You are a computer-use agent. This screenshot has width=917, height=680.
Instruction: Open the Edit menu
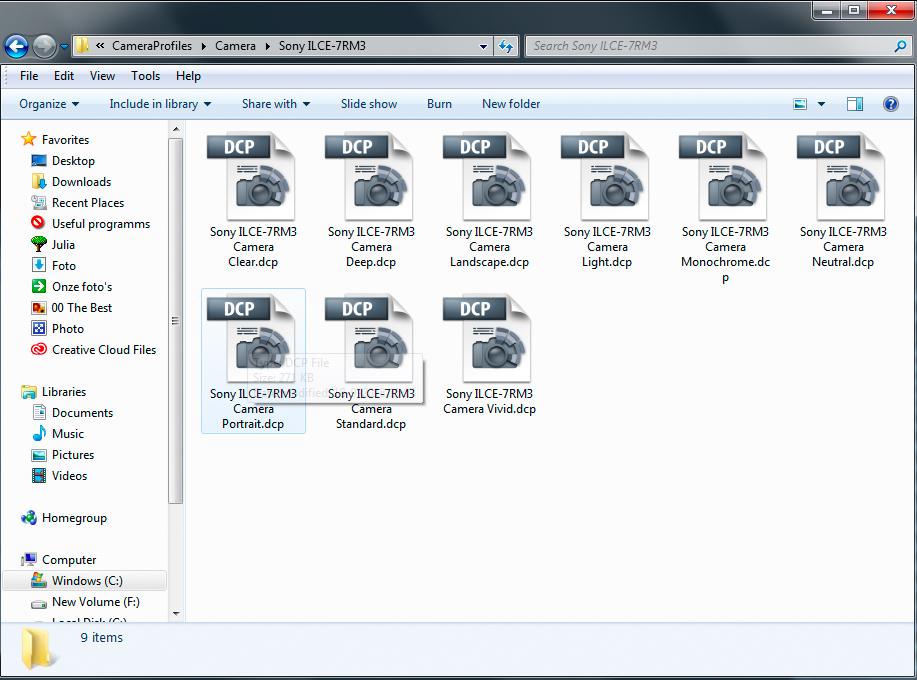64,76
